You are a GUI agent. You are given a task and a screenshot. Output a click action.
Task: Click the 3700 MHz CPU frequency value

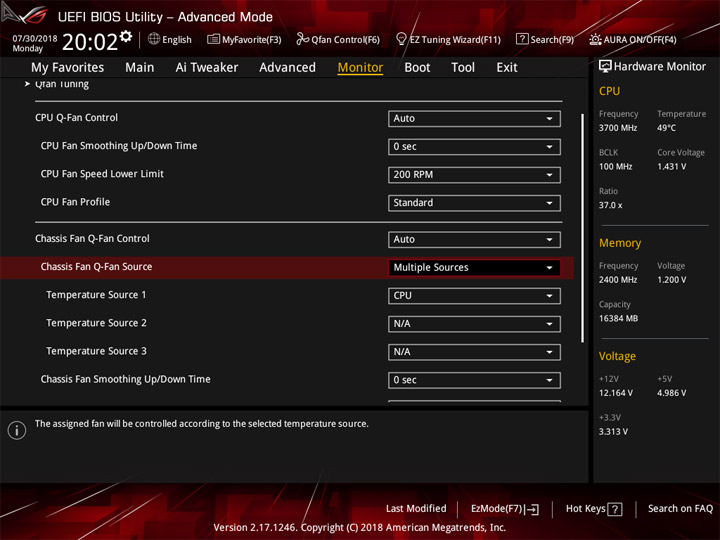tap(618, 128)
